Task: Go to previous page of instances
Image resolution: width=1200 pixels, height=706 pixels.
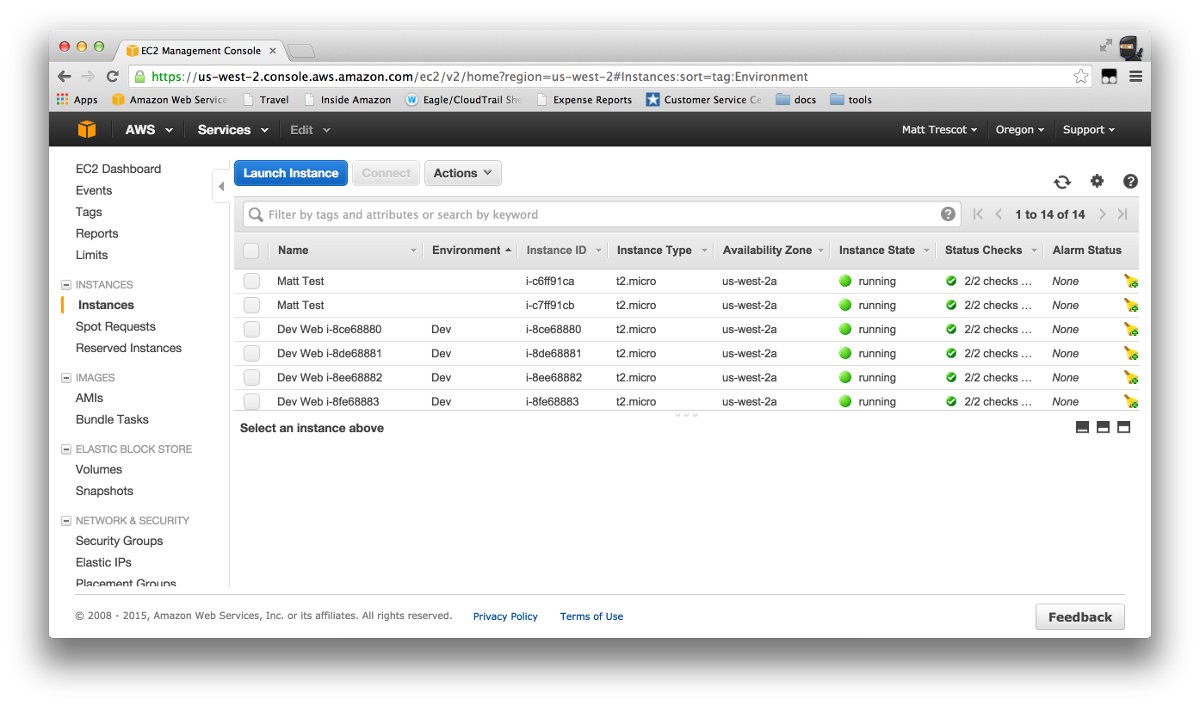Action: pos(998,214)
